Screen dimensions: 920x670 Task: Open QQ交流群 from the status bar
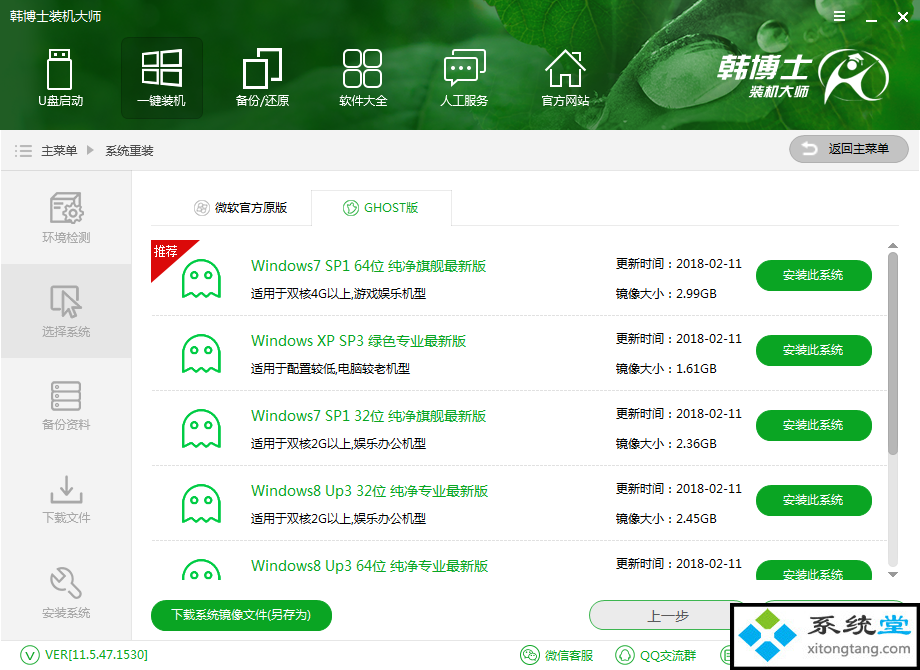pyautogui.click(x=655, y=655)
